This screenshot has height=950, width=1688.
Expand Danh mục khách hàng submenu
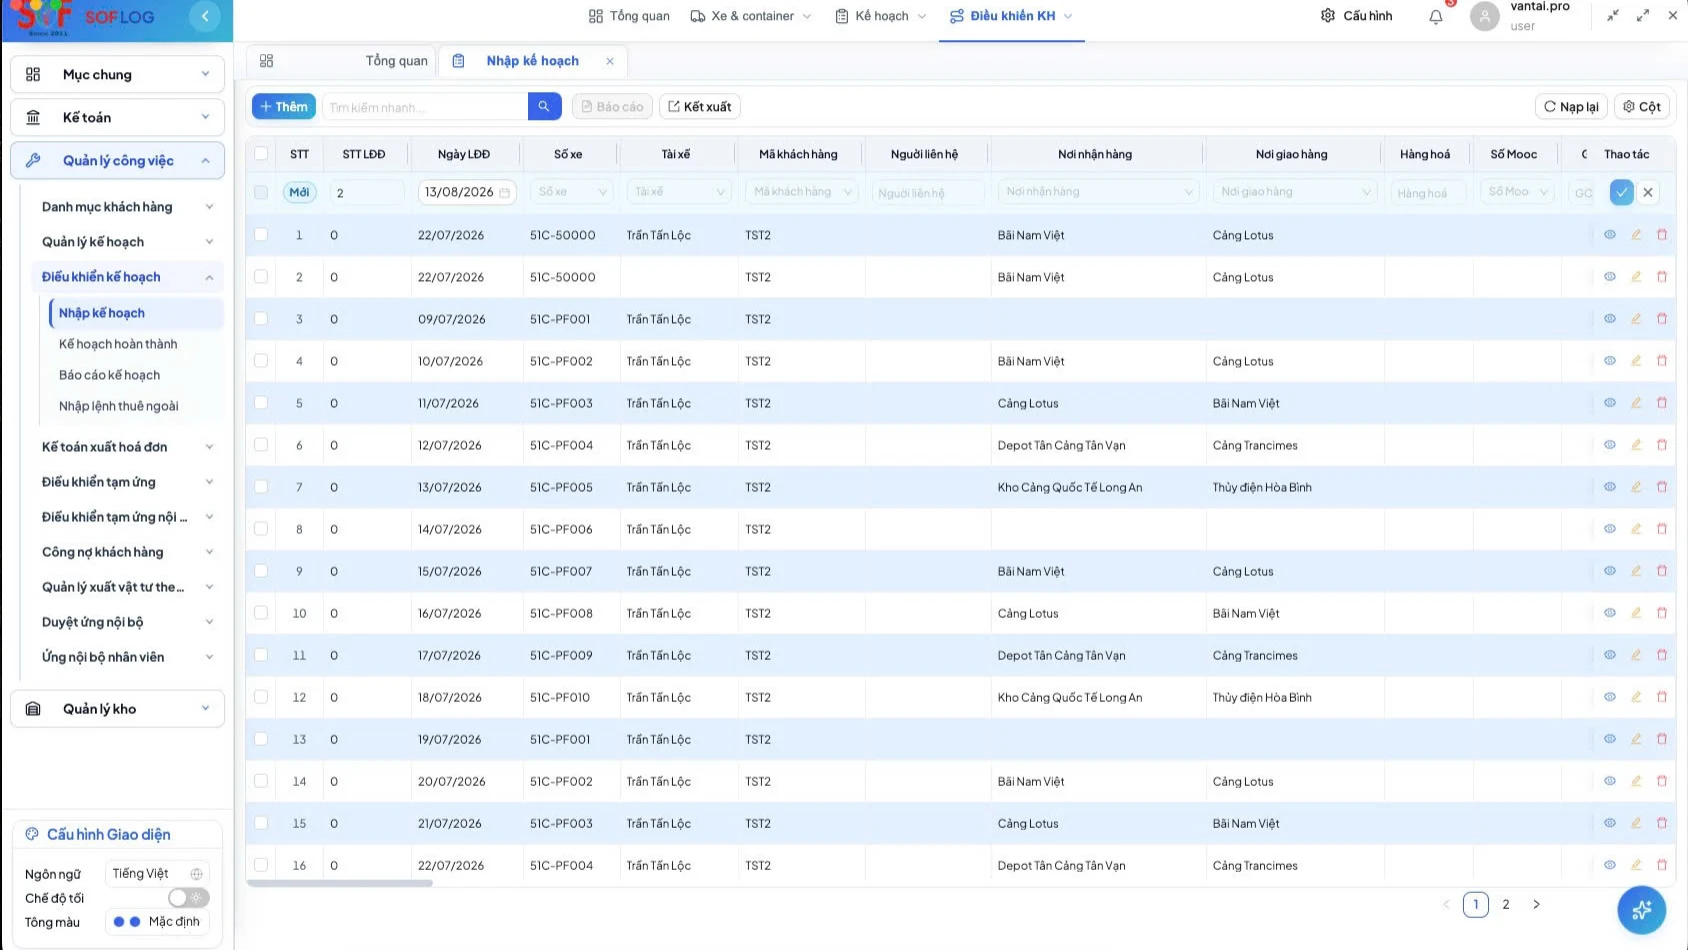coord(126,207)
